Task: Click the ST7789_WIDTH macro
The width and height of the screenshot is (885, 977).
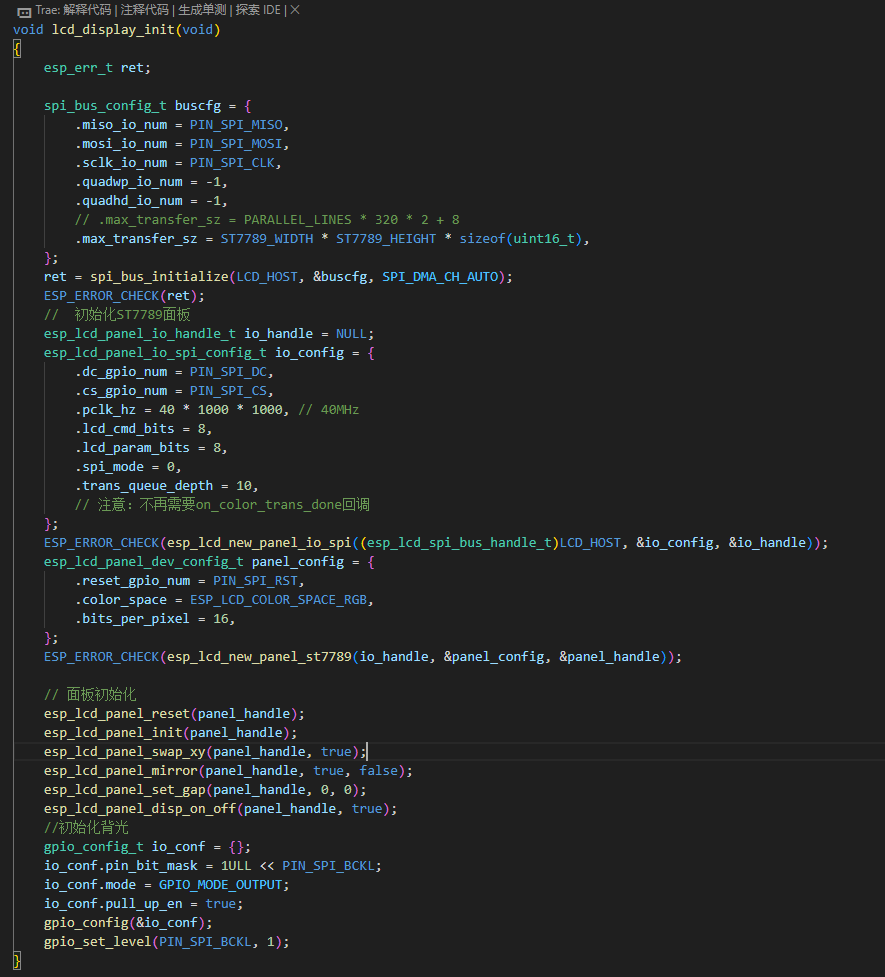Action: click(267, 239)
